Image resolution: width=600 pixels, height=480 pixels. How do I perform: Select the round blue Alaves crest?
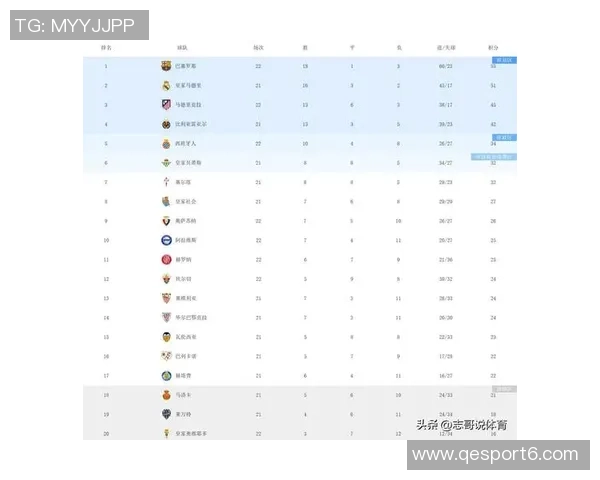tap(166, 240)
